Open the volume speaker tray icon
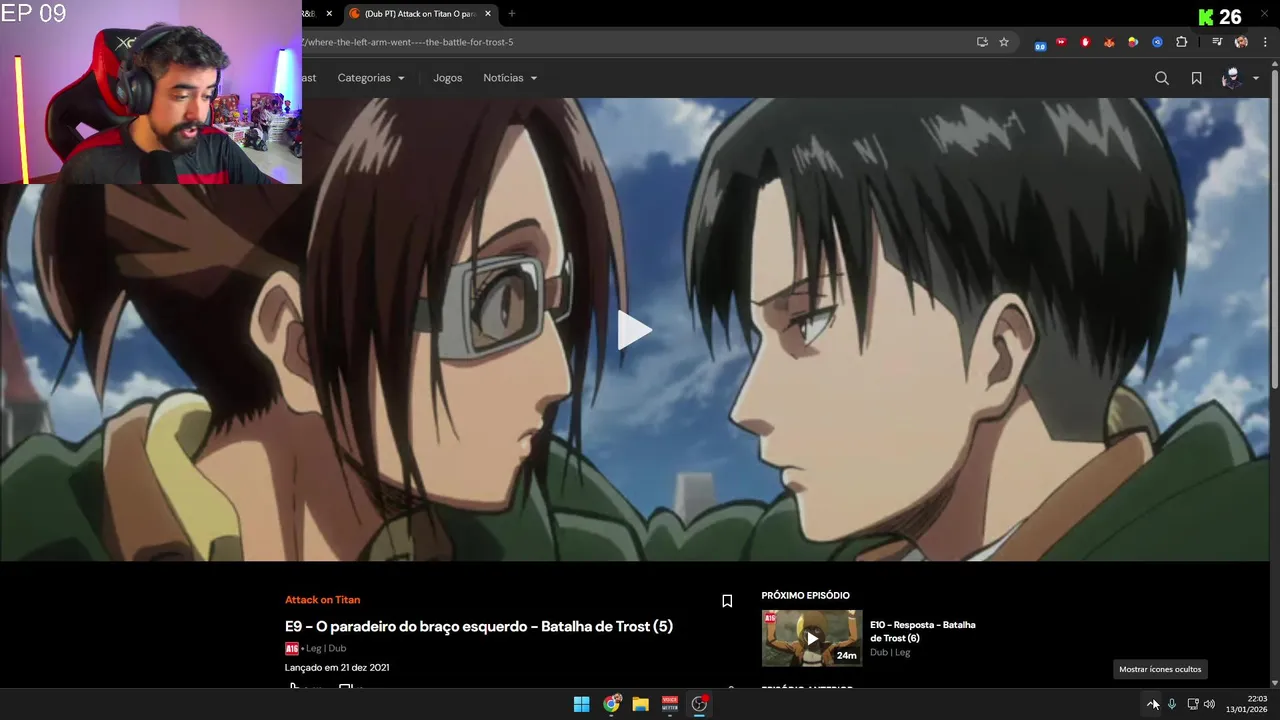Screen dimensions: 1280x720 click(1209, 704)
